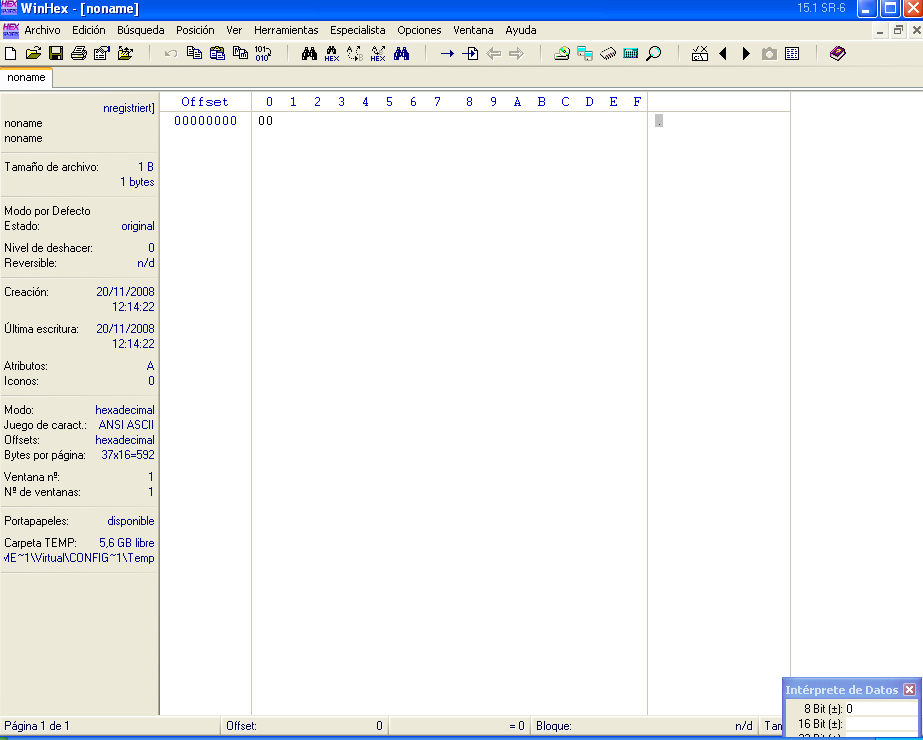
Task: Click the Bloque field in the status bar
Action: 645,726
